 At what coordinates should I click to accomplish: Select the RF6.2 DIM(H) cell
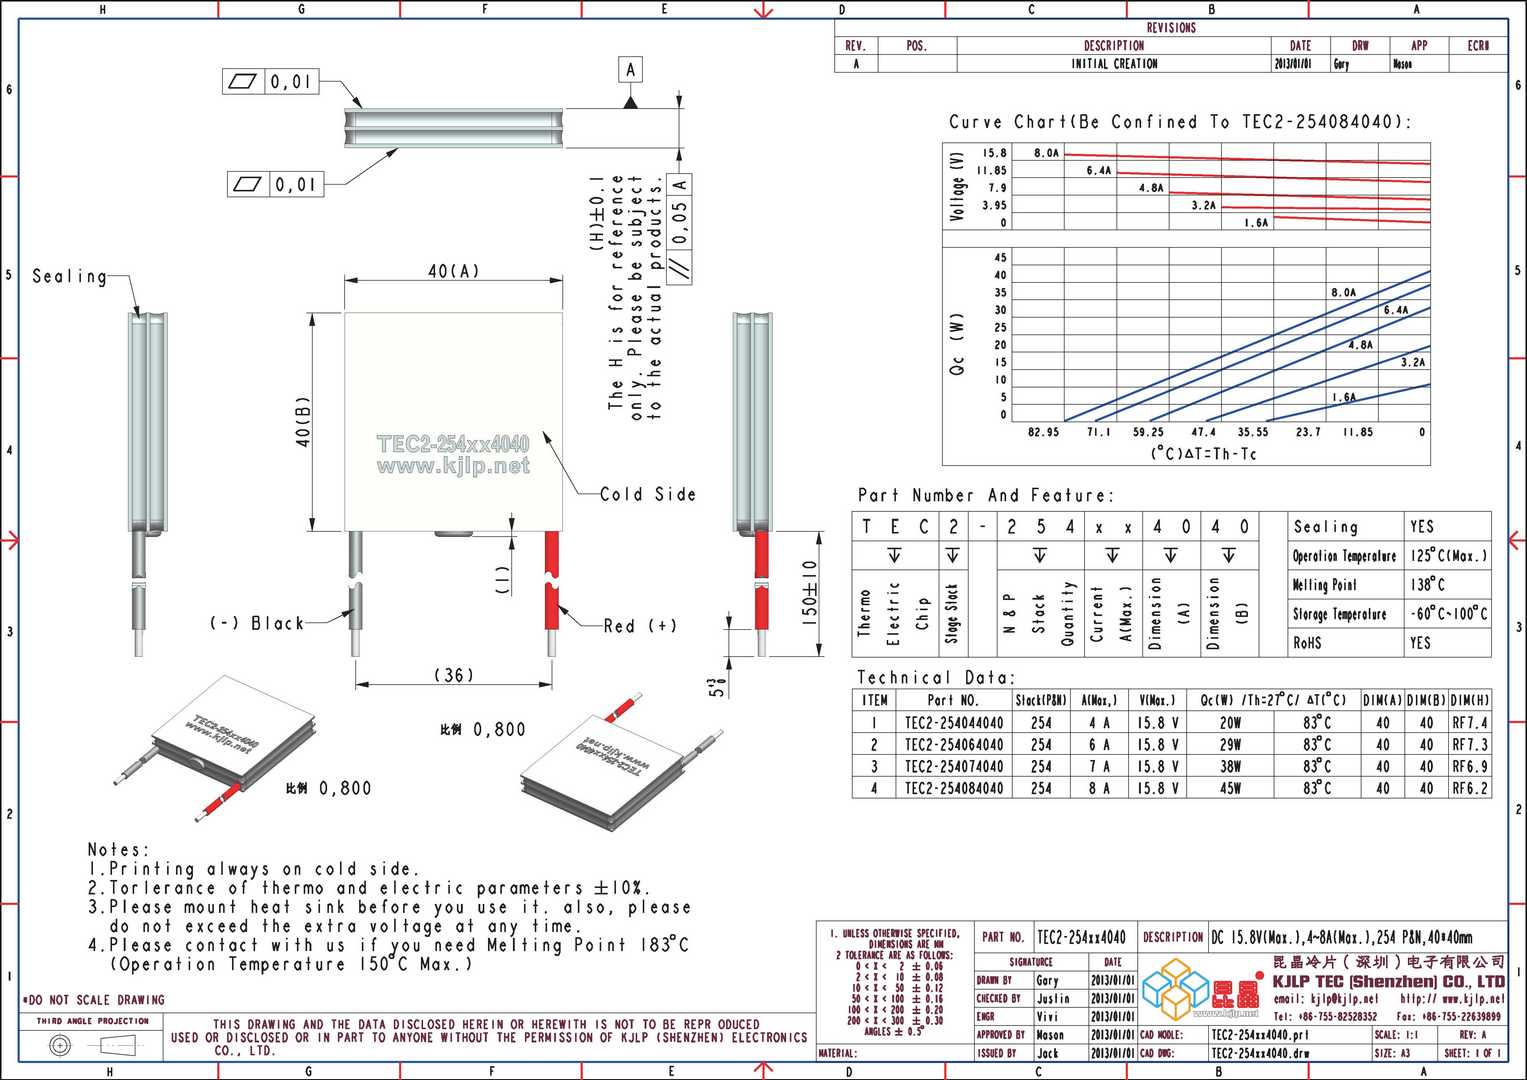[1470, 788]
